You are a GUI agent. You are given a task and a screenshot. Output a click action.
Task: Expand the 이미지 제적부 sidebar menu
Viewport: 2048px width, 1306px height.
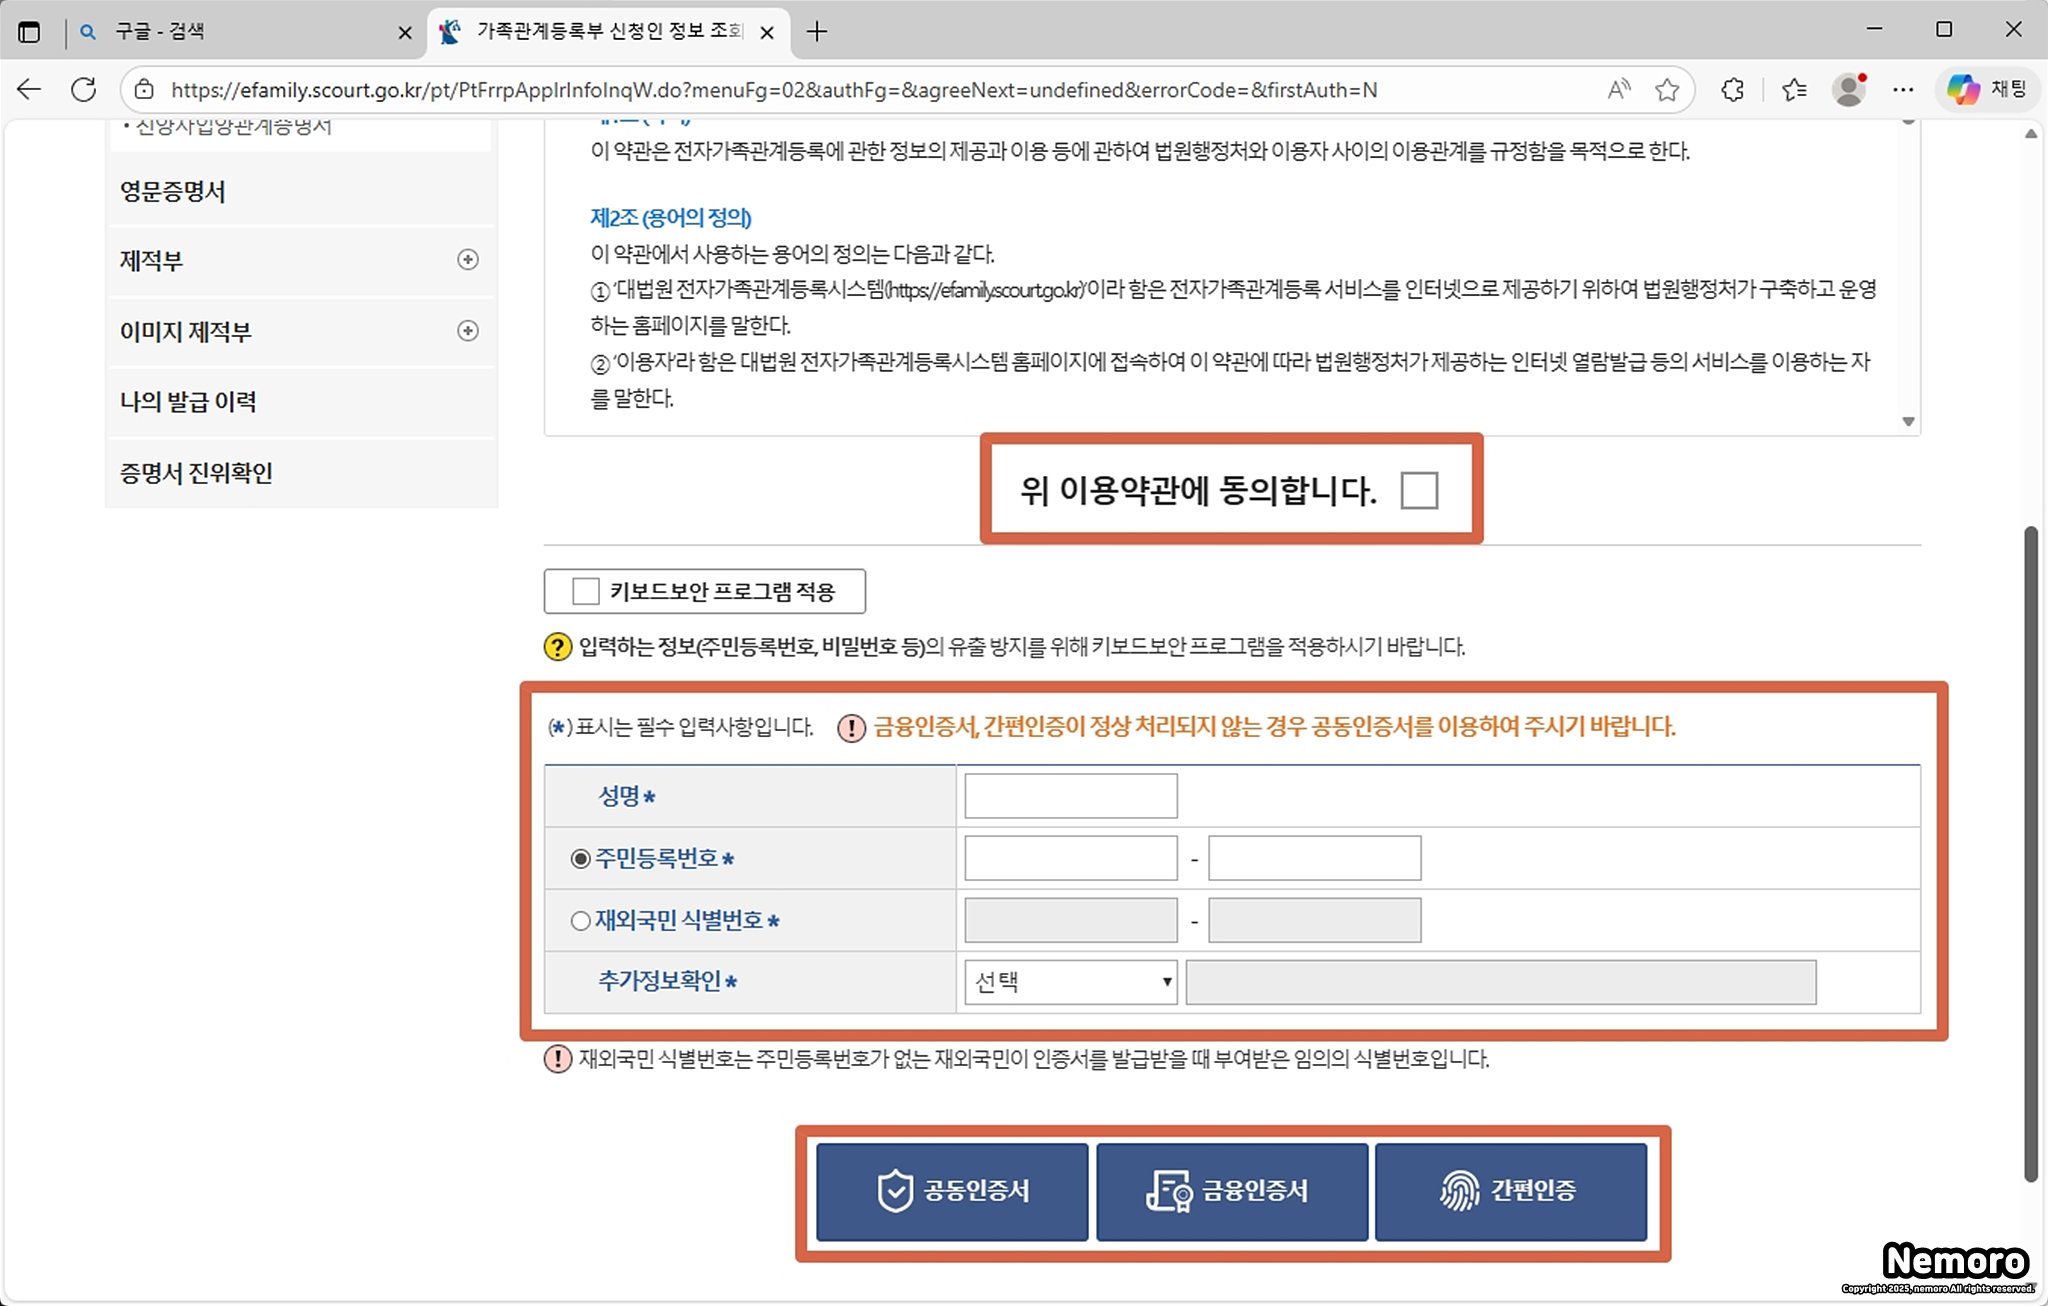tap(467, 331)
